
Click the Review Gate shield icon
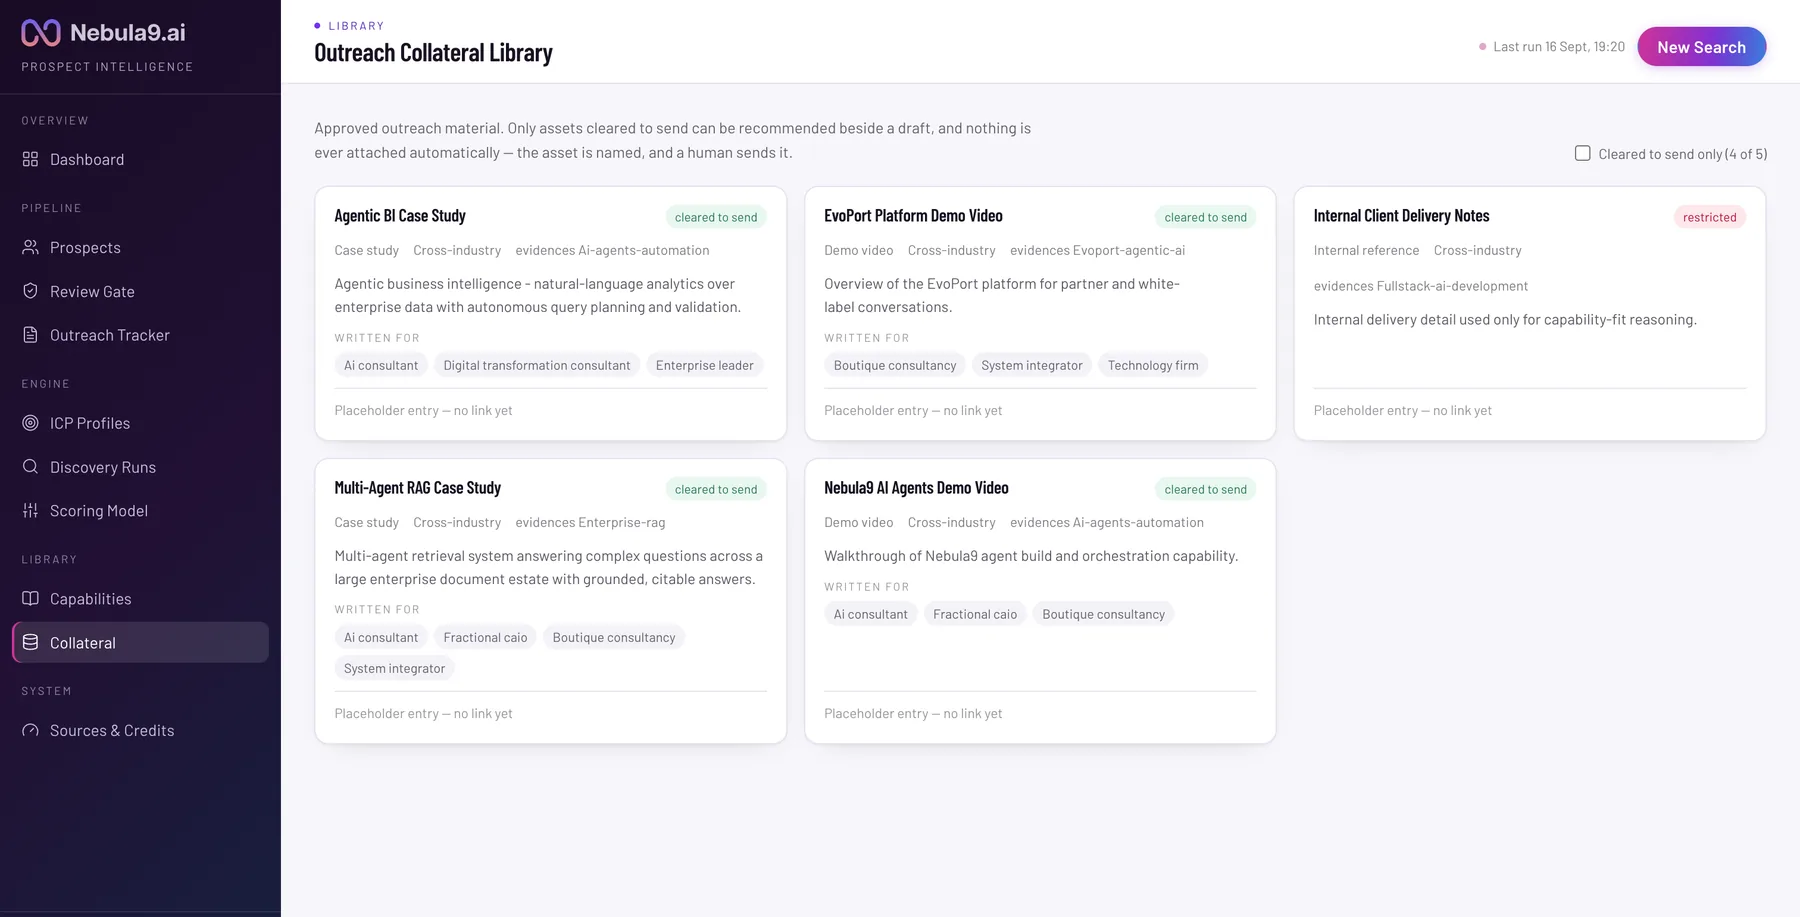31,291
